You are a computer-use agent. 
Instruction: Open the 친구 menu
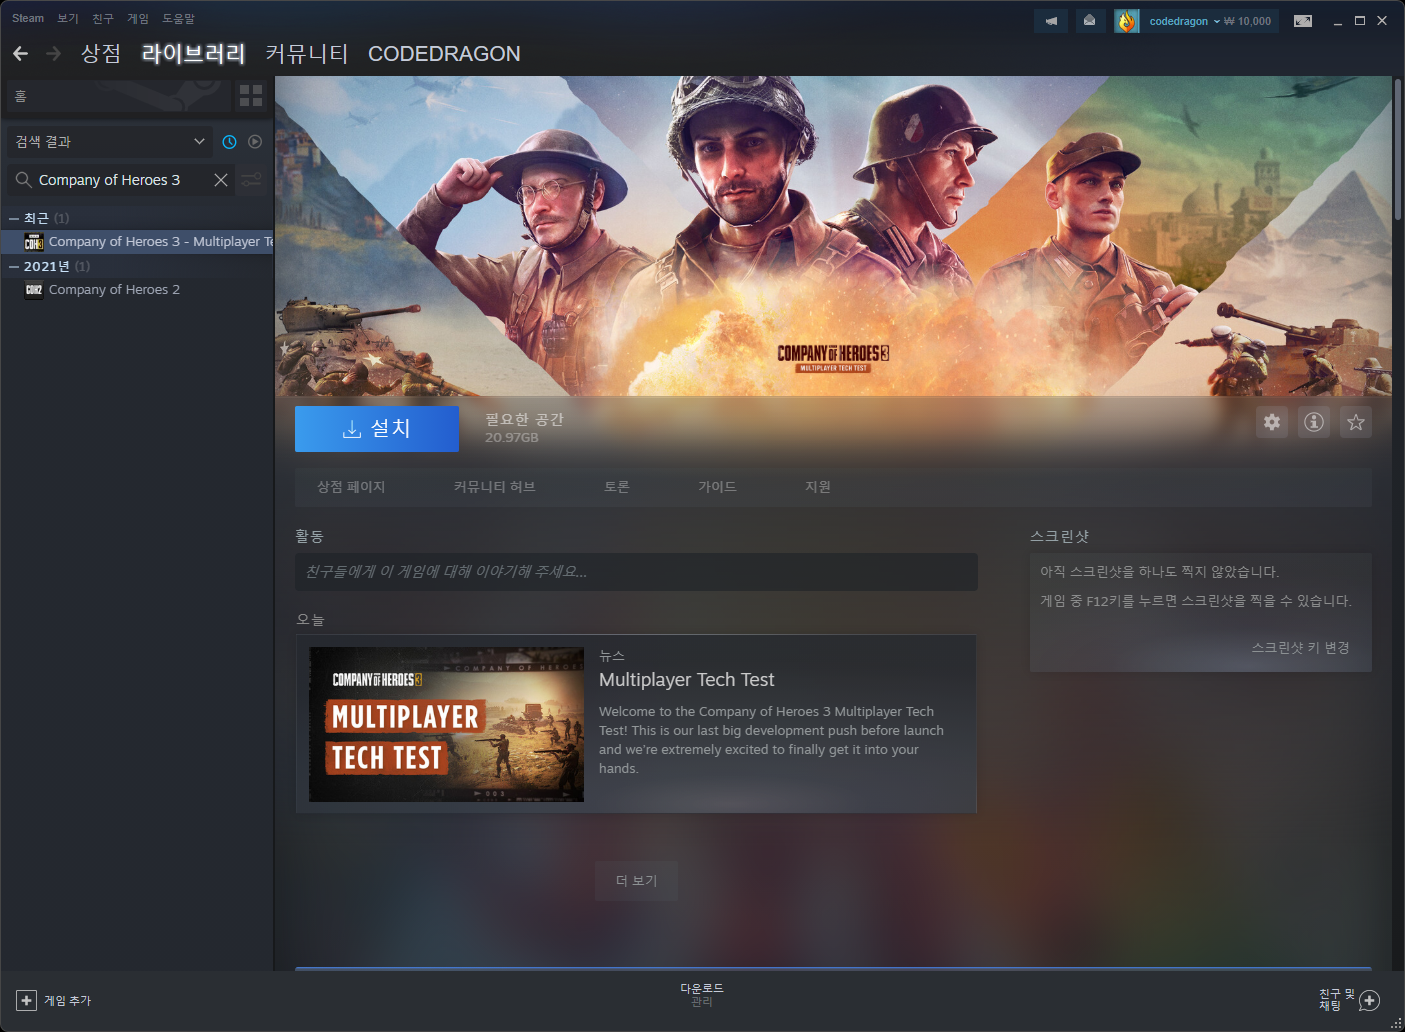[103, 18]
